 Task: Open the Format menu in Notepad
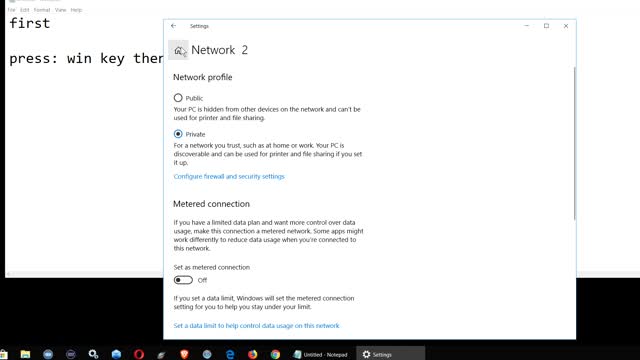pyautogui.click(x=42, y=10)
